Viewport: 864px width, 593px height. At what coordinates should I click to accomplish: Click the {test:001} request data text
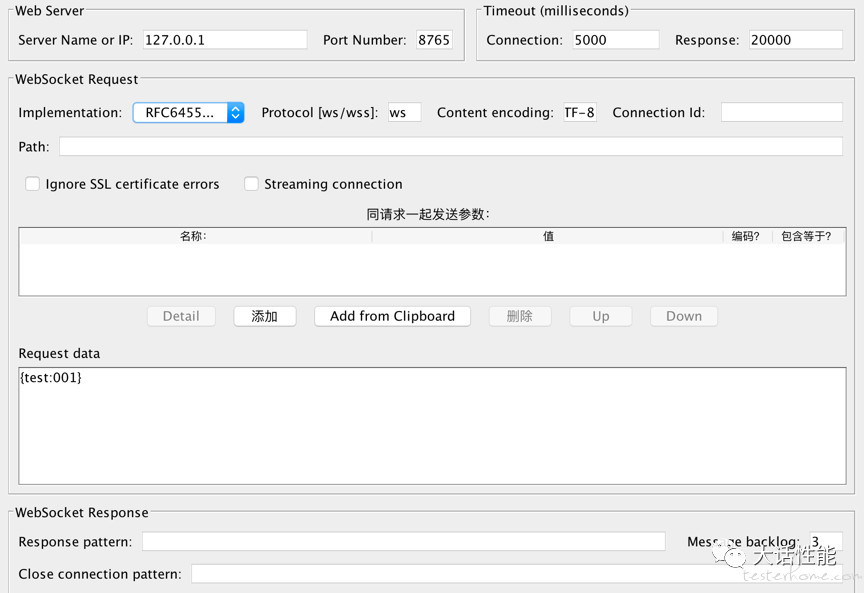[x=51, y=378]
